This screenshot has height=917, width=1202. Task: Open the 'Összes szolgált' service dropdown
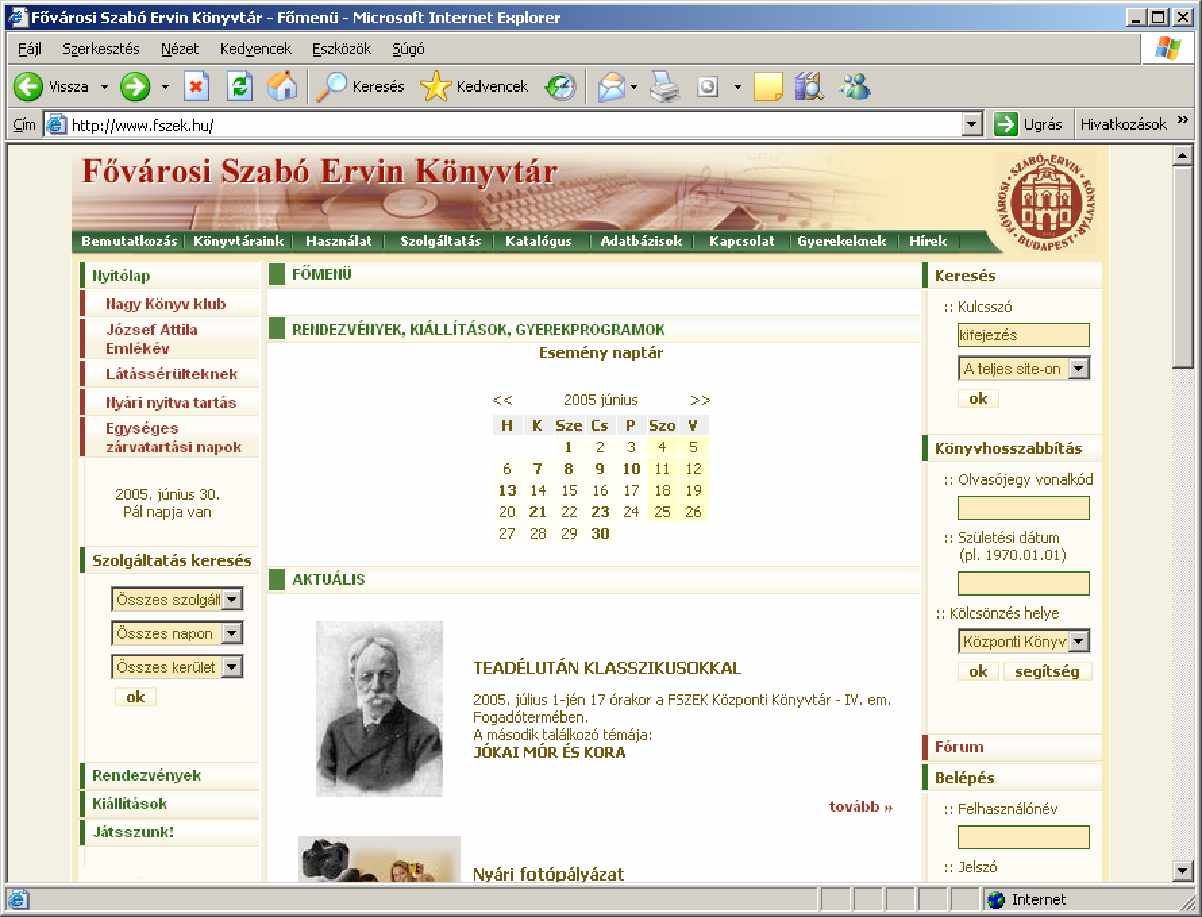(231, 599)
